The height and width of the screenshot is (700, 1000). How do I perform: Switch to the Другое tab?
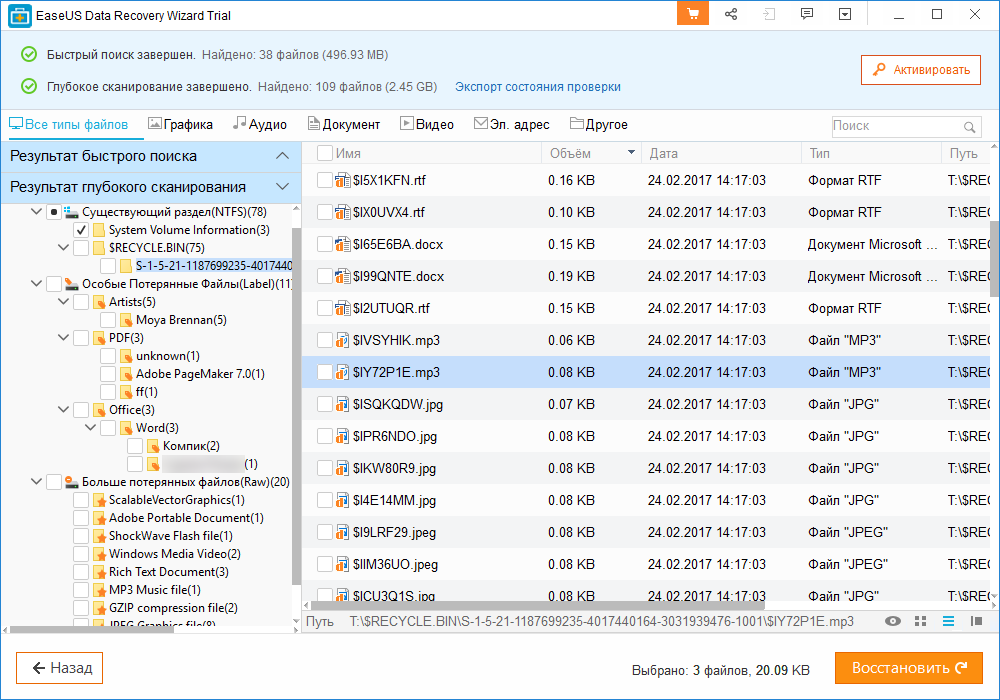coord(599,124)
